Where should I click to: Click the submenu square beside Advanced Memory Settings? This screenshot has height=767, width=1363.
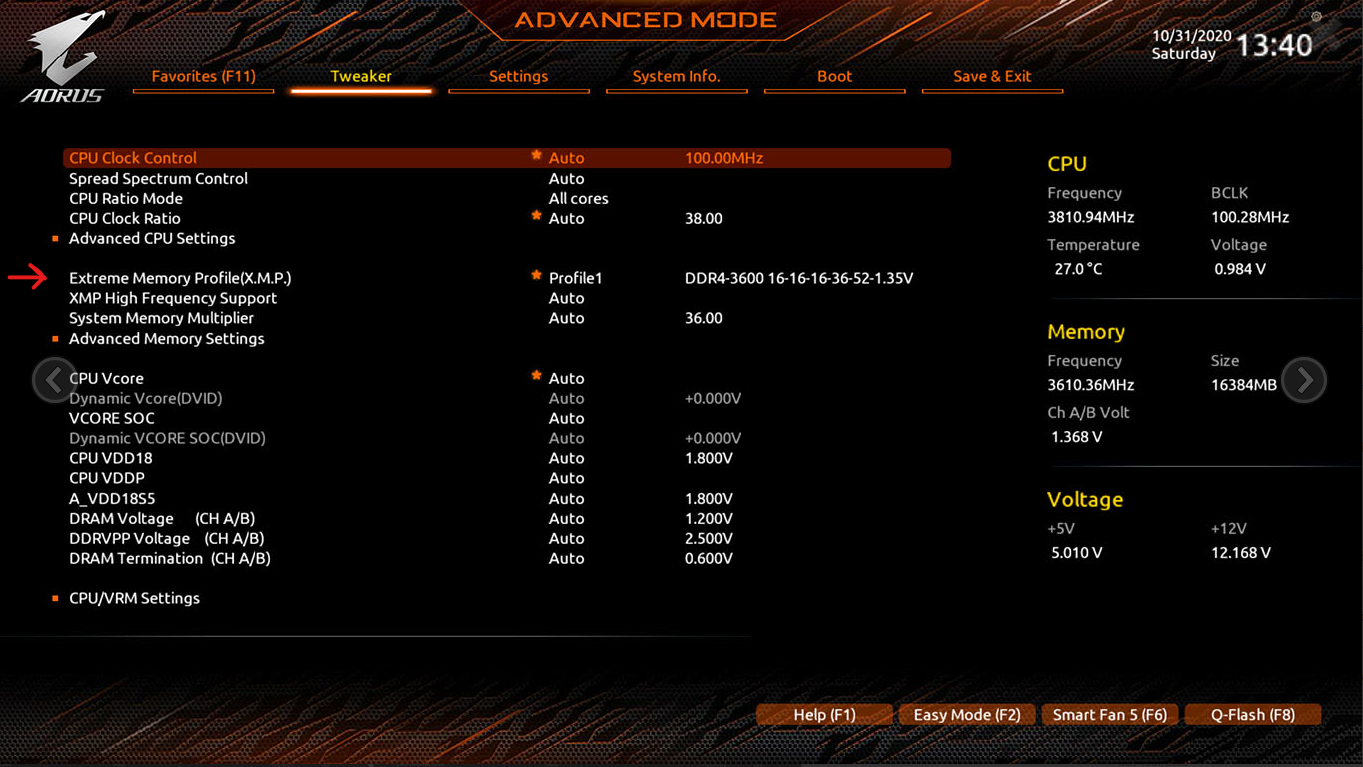click(x=56, y=338)
